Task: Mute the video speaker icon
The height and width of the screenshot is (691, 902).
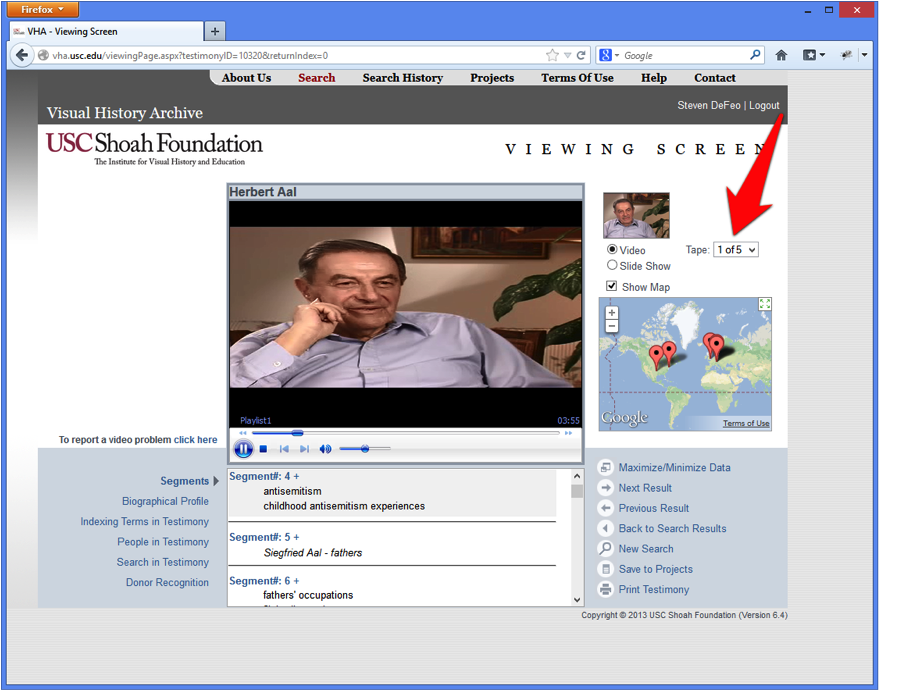Action: click(x=326, y=449)
